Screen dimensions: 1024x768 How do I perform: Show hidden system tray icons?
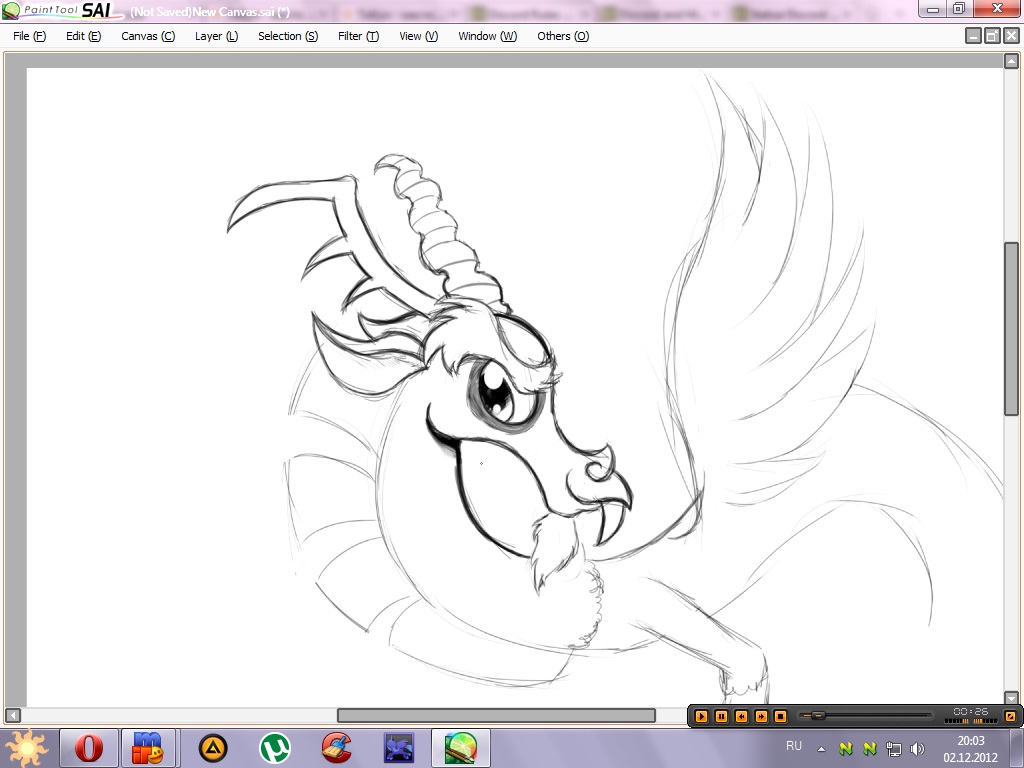[x=822, y=749]
